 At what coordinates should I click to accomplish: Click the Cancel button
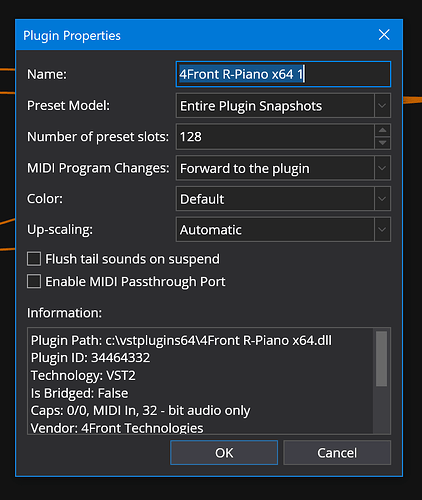pos(337,453)
